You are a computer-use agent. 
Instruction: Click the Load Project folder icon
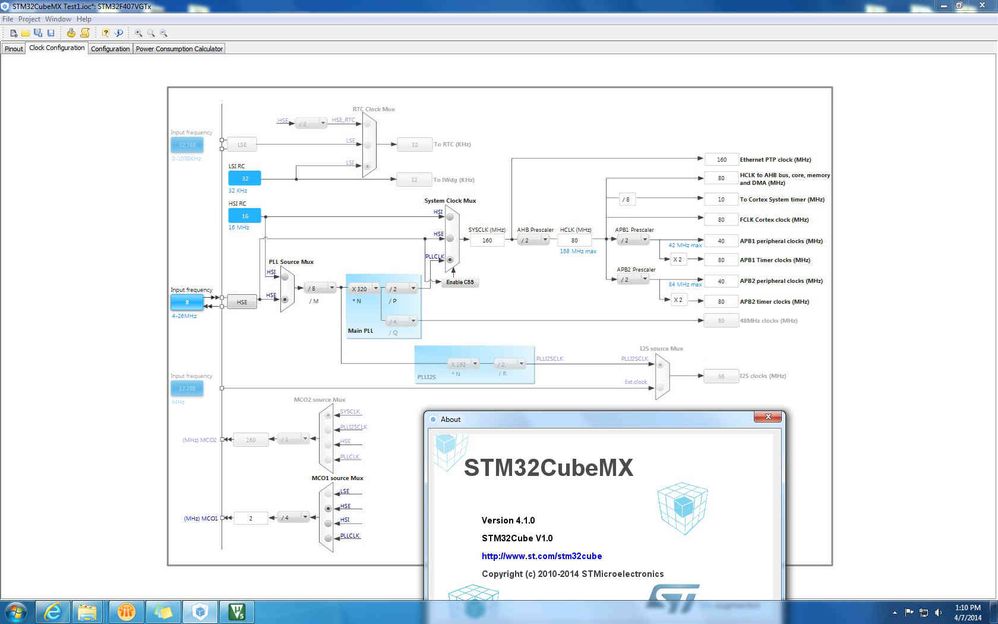[25, 32]
